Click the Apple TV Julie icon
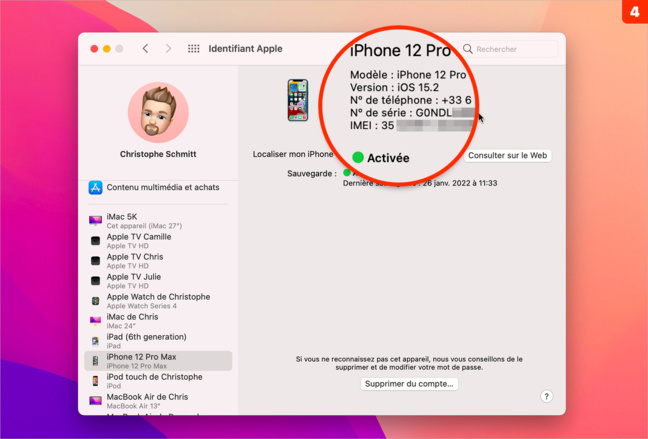 click(95, 281)
